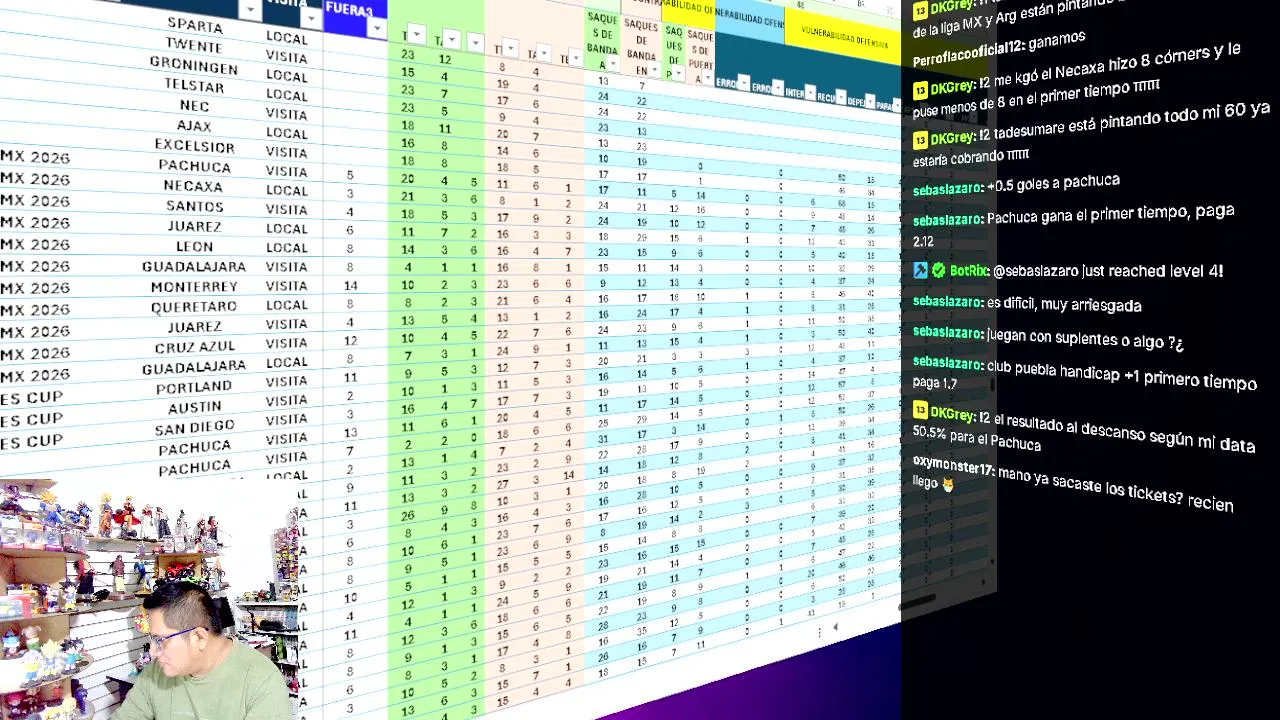Open the streamer webcam overlay
The width and height of the screenshot is (1280, 720).
coord(150,600)
